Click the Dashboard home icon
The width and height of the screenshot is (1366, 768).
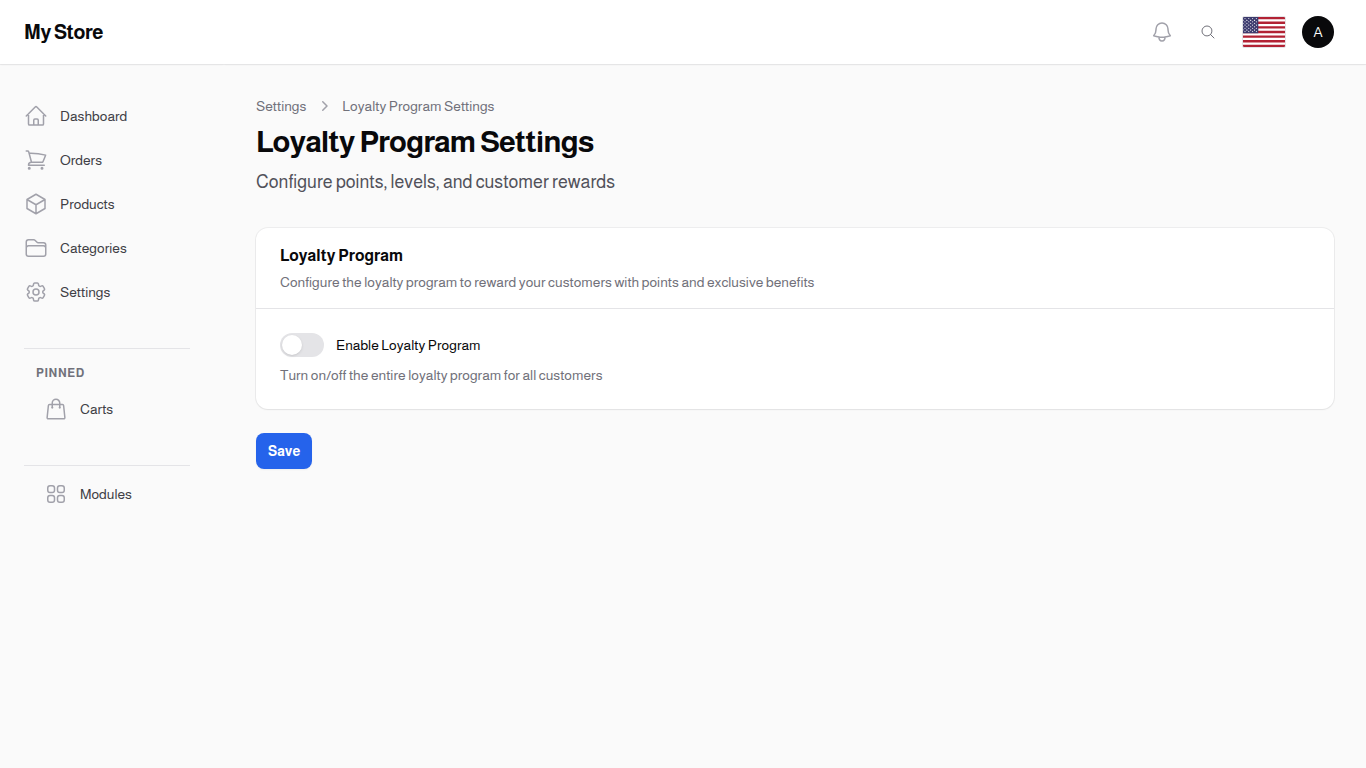pos(36,116)
